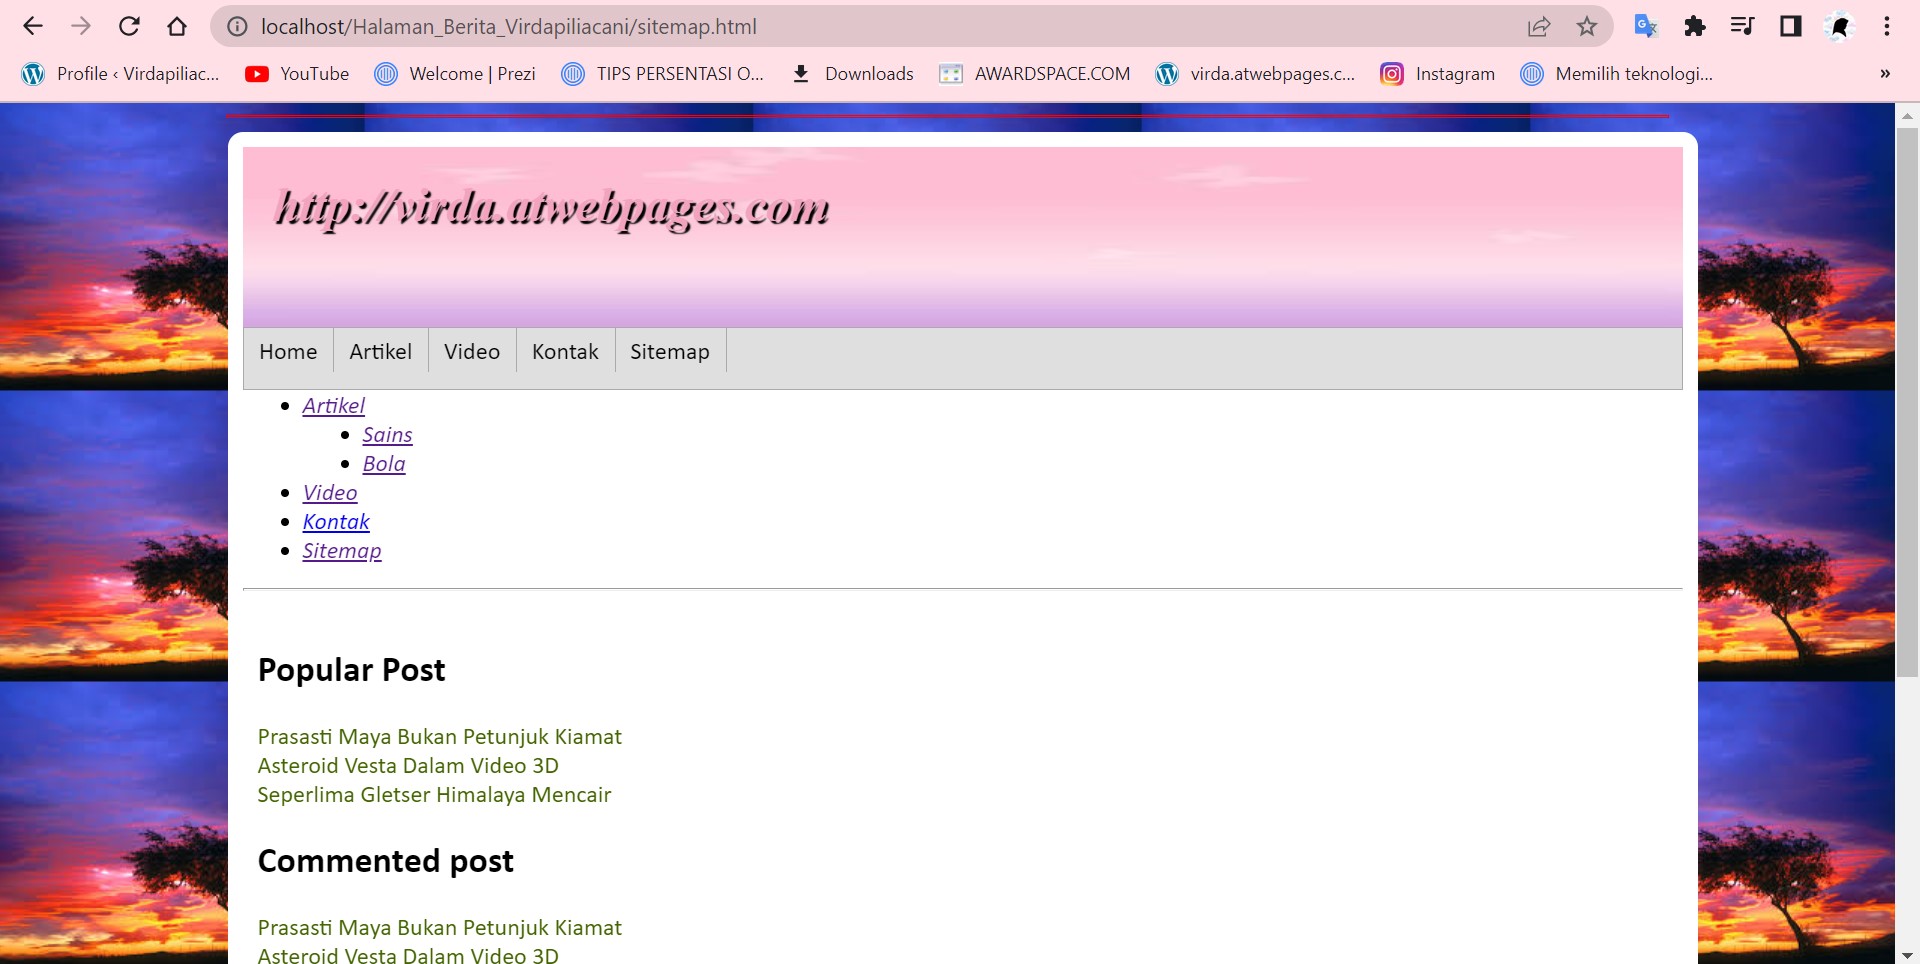The image size is (1920, 964).
Task: Open Chrome three-dot menu
Action: (x=1887, y=27)
